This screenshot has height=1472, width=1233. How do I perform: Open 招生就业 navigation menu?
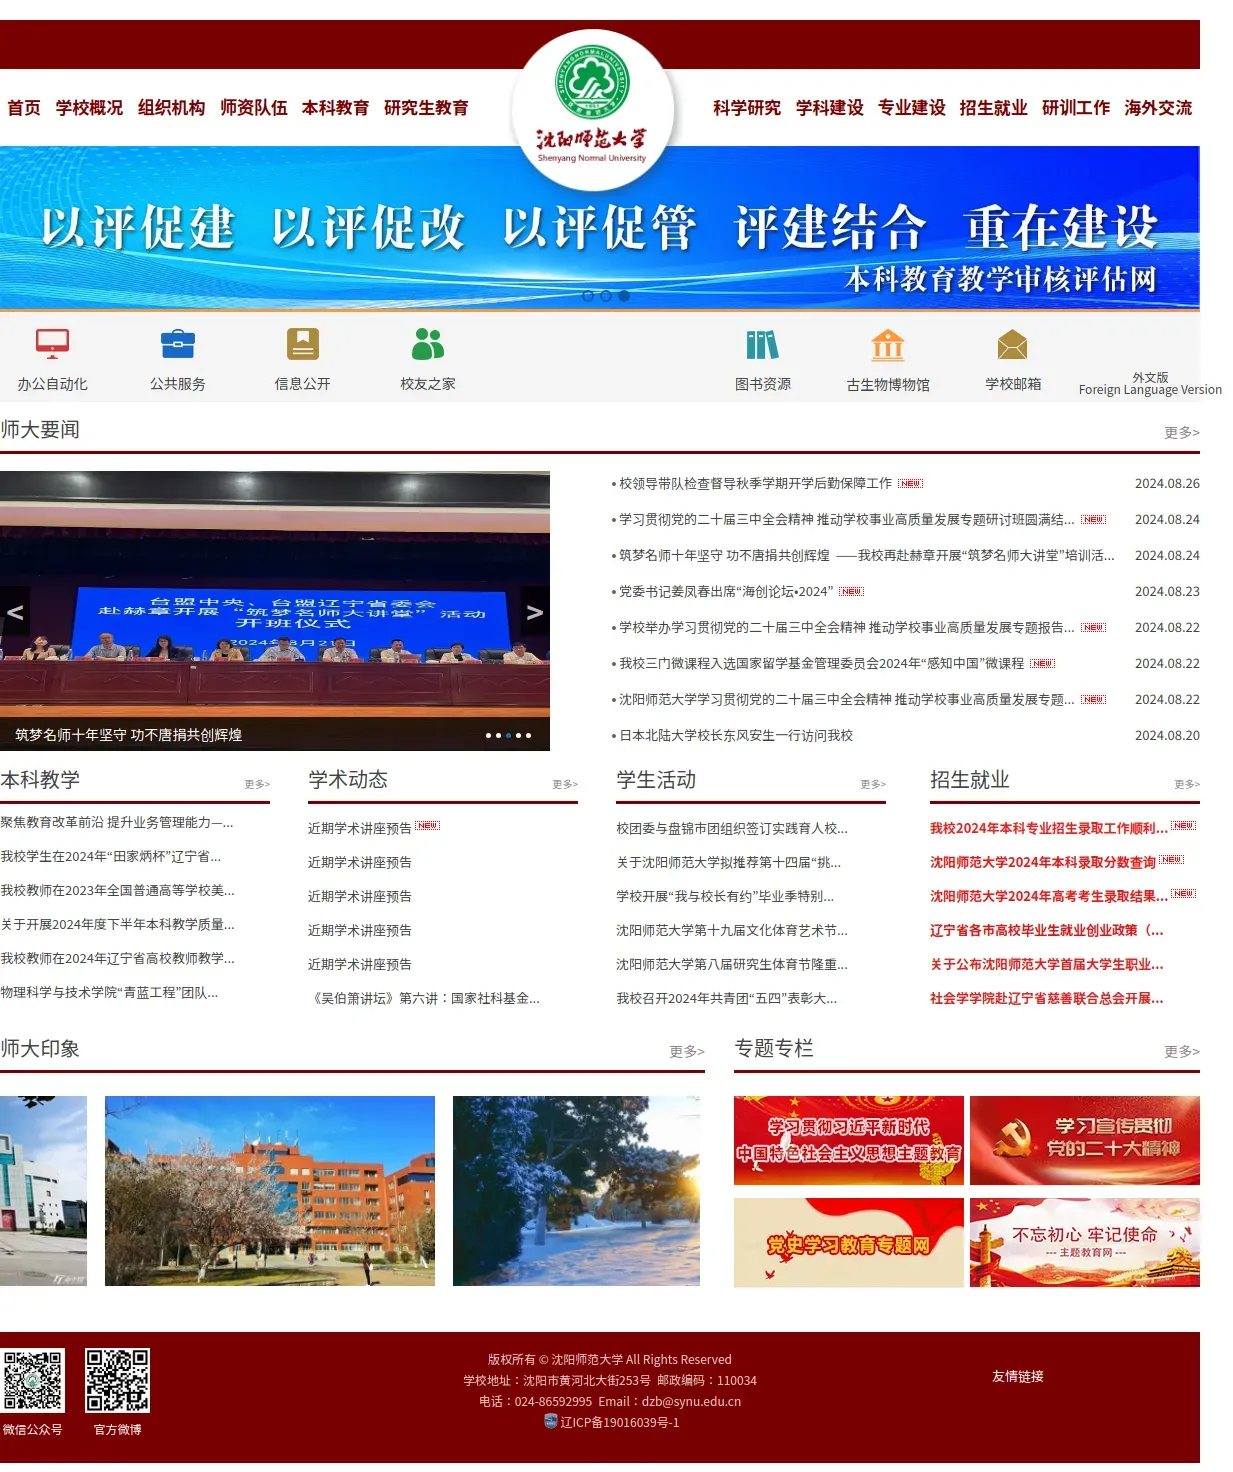pos(993,108)
